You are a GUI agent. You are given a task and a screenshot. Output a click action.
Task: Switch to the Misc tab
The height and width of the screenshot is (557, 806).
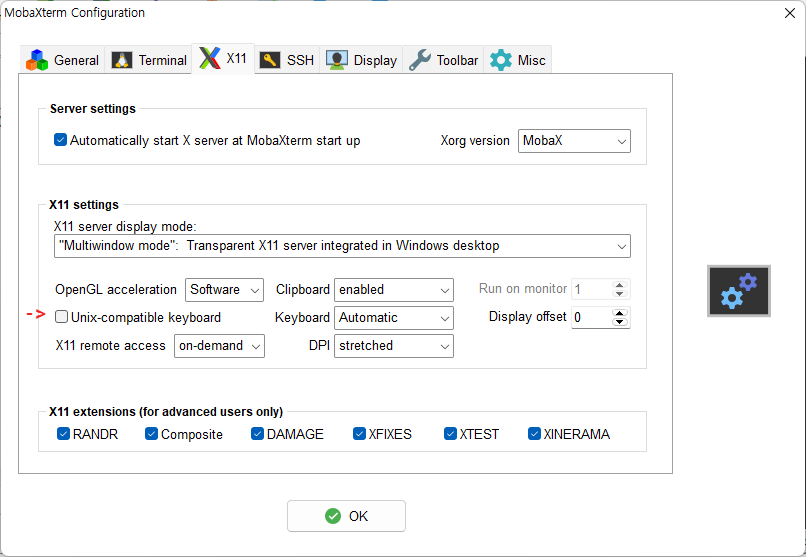(x=517, y=60)
